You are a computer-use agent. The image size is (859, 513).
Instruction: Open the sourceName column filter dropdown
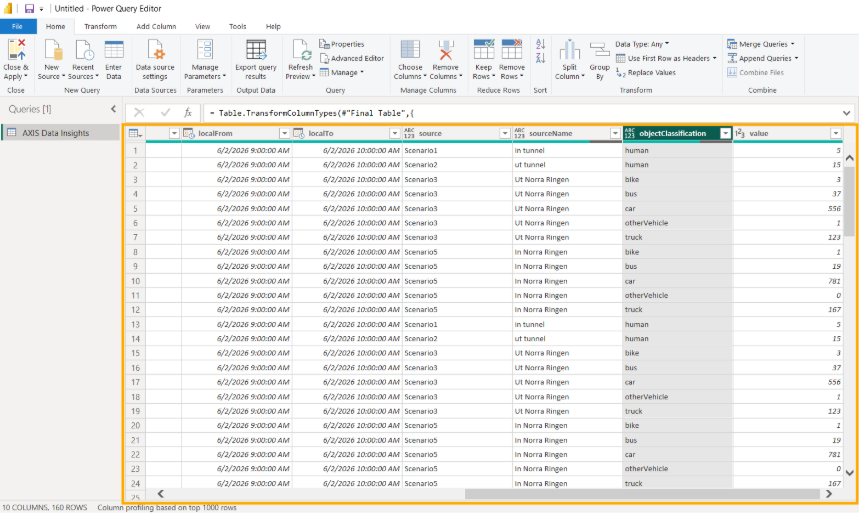click(615, 133)
